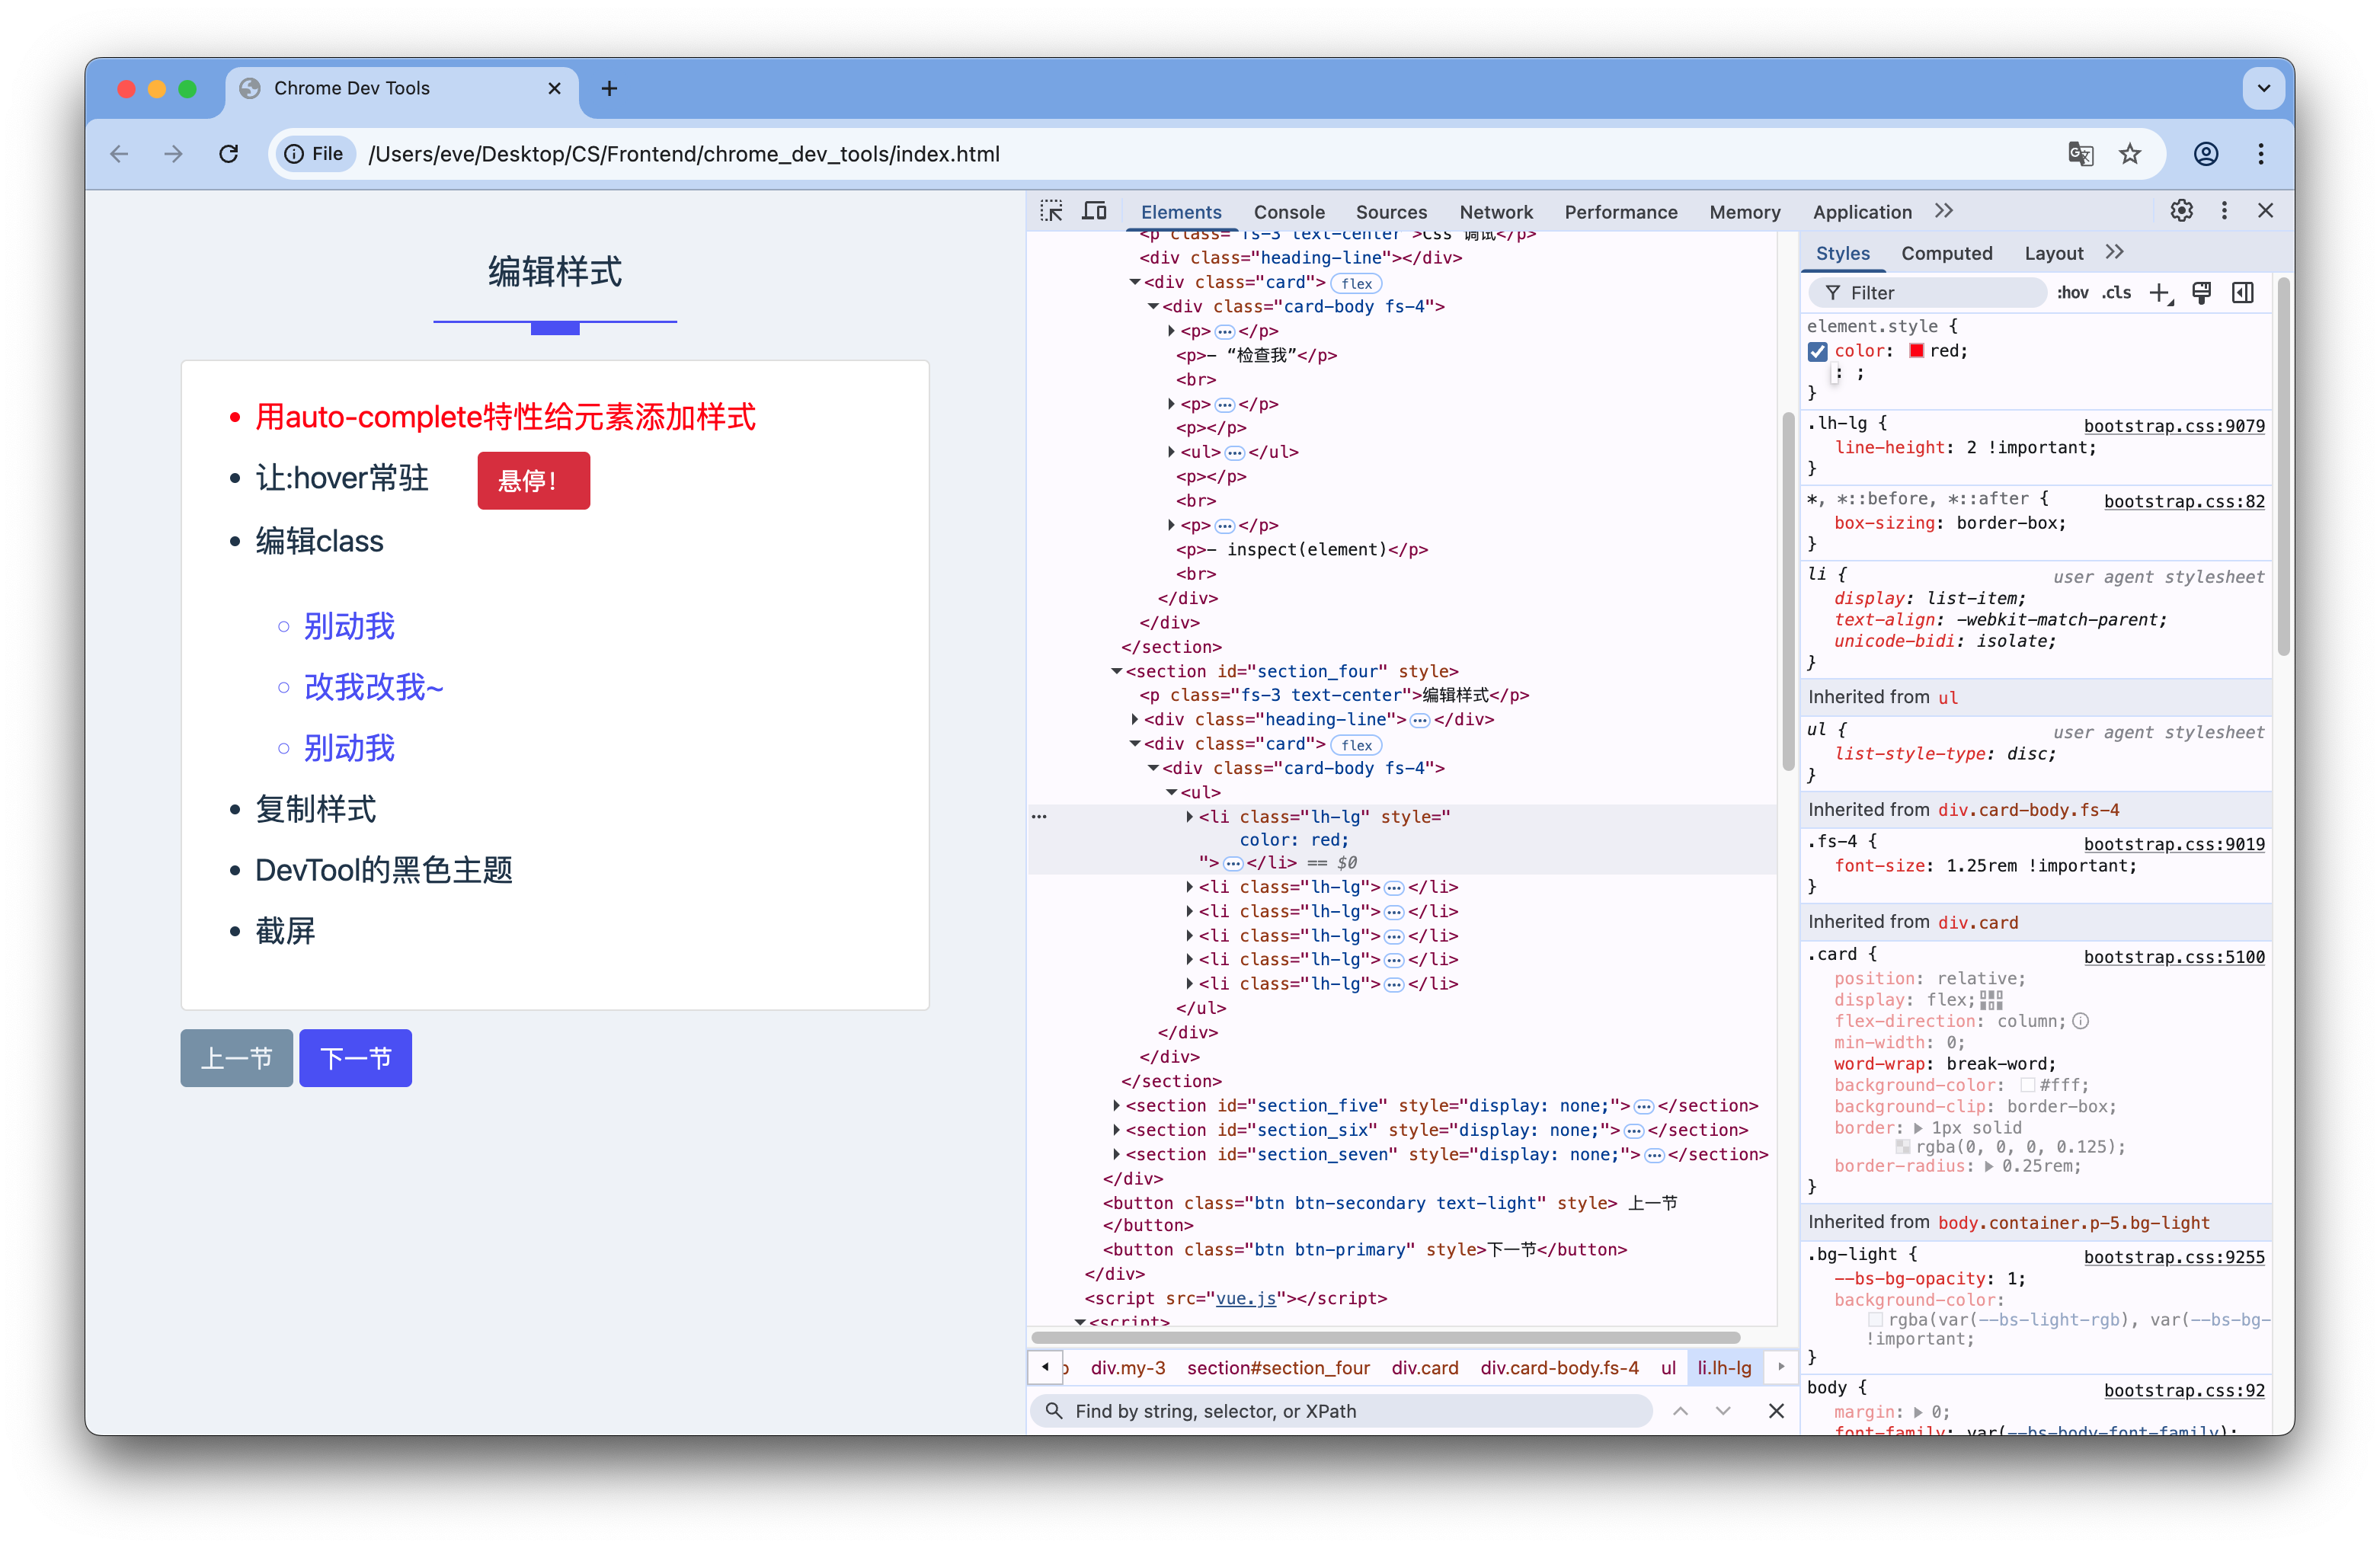Toggle the .cls class editor

pyautogui.click(x=2116, y=293)
